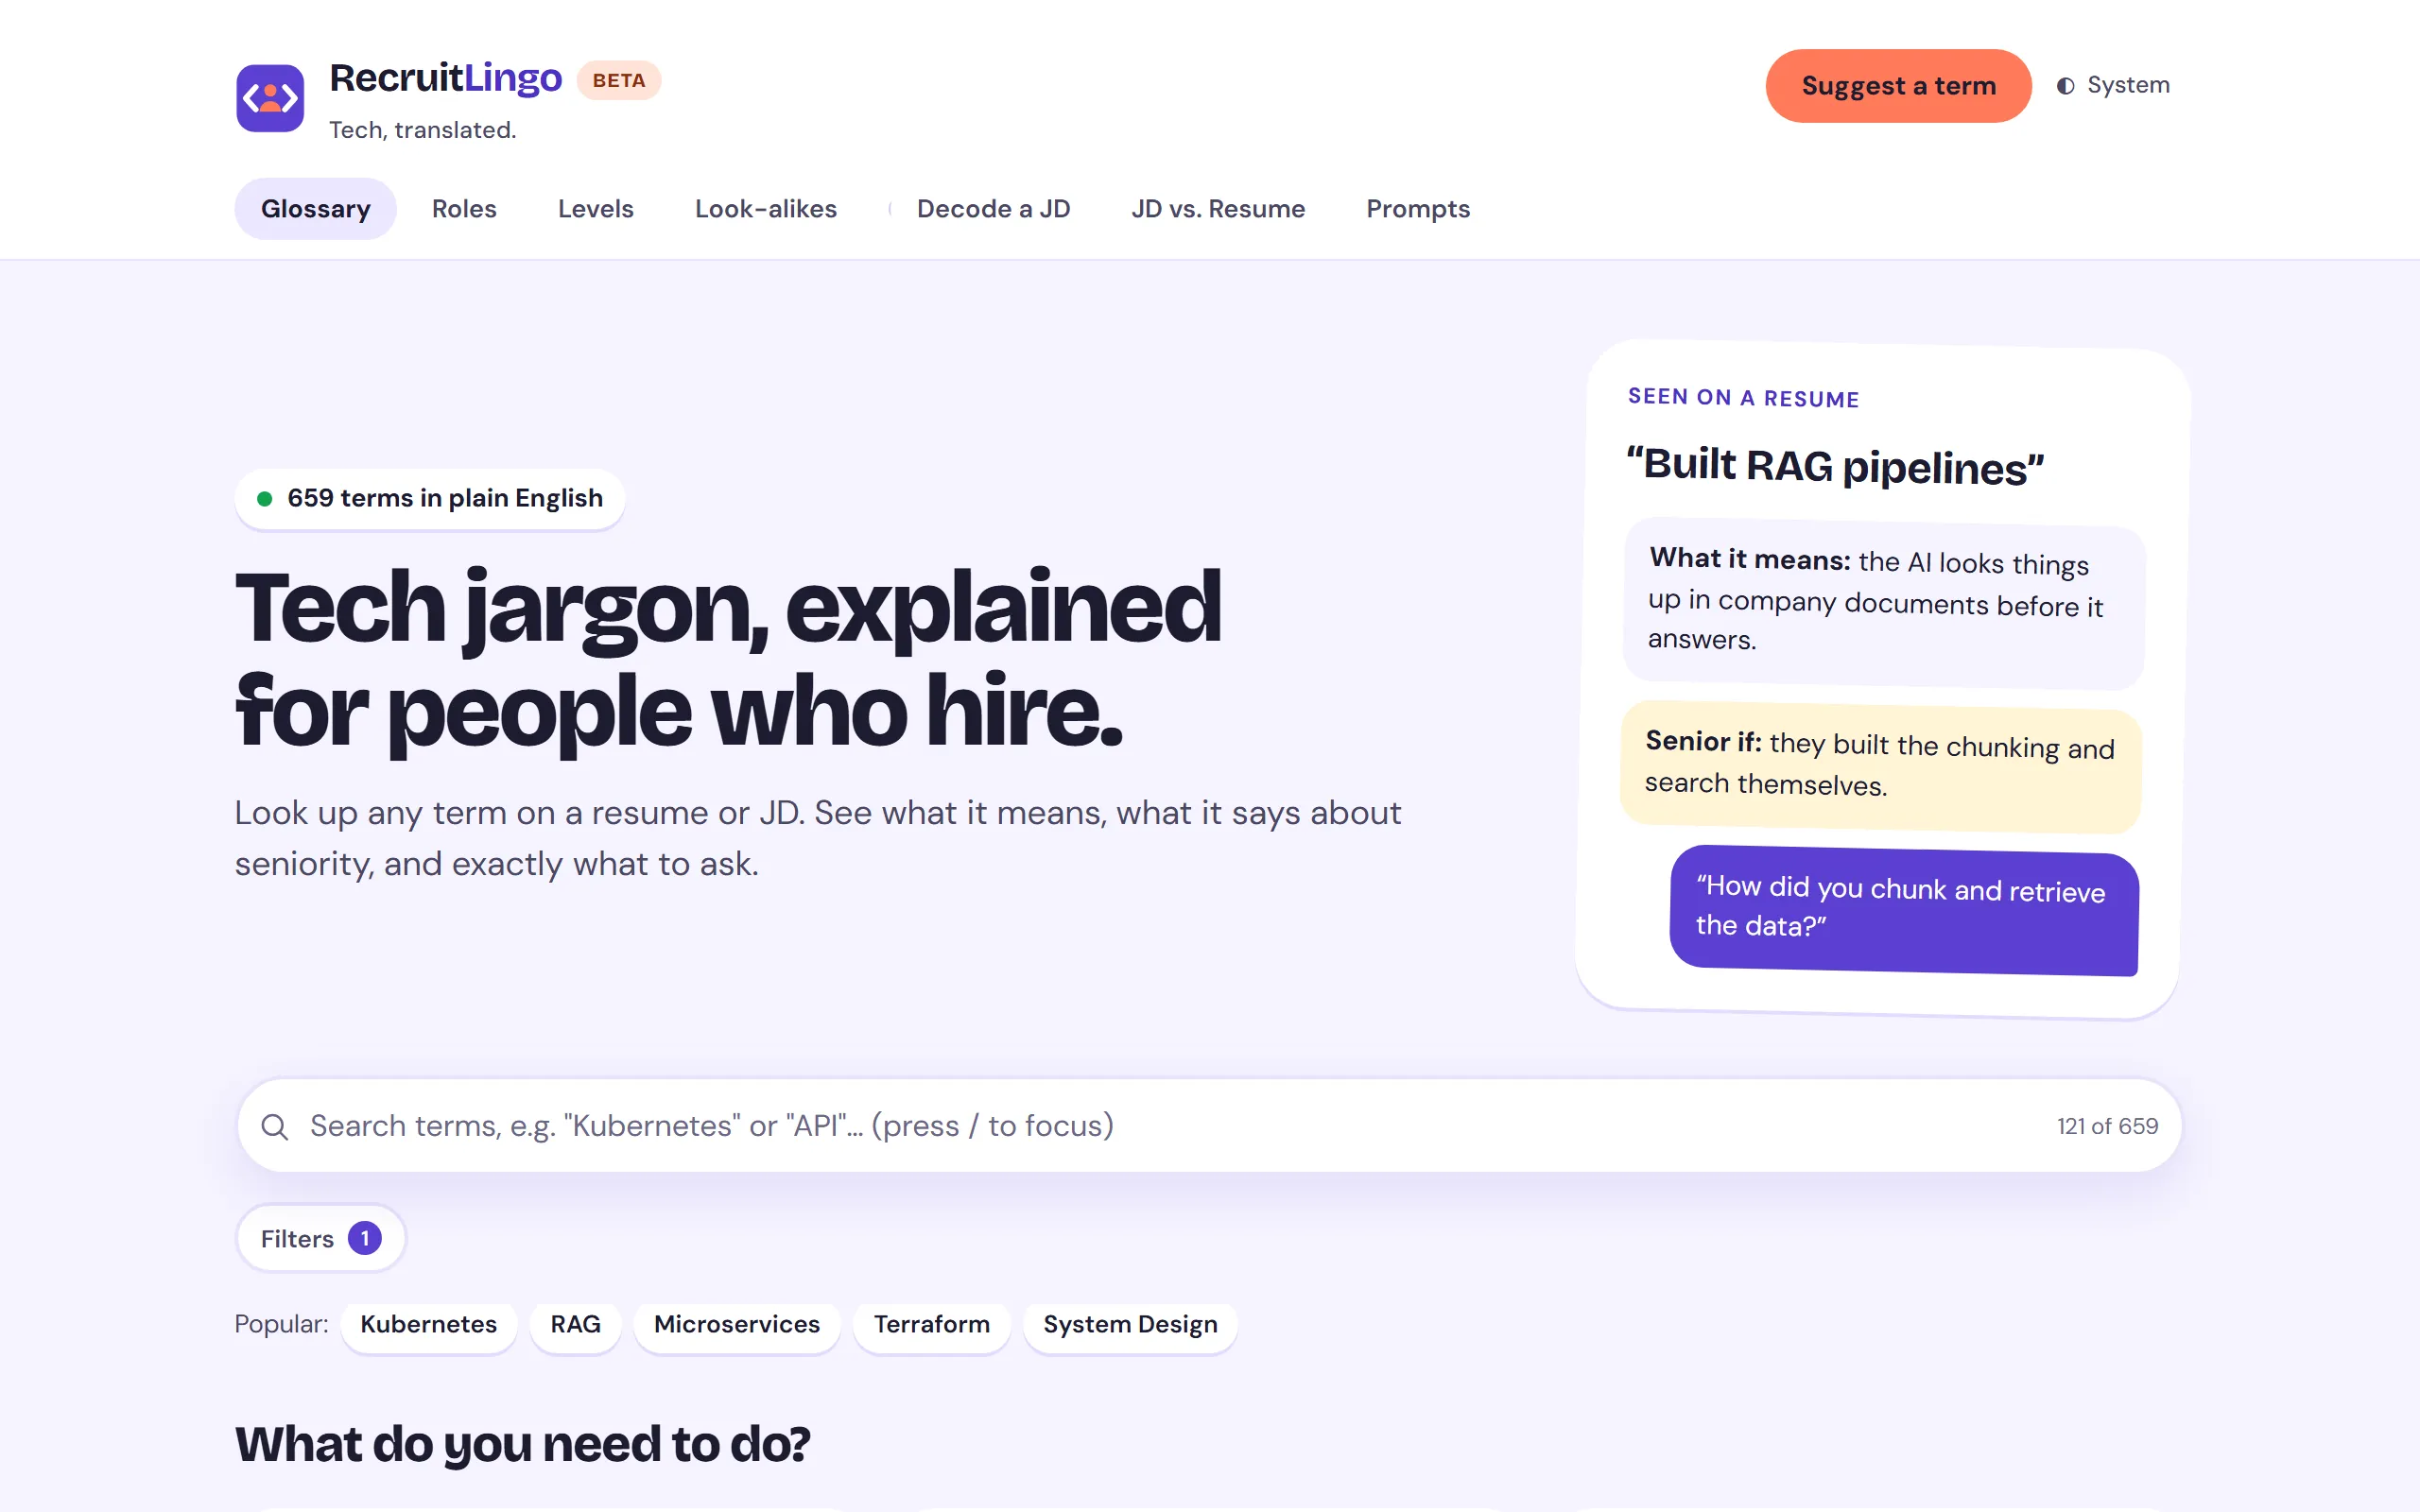2420x1512 pixels.
Task: Open the Decode a JD tab
Action: (x=993, y=209)
